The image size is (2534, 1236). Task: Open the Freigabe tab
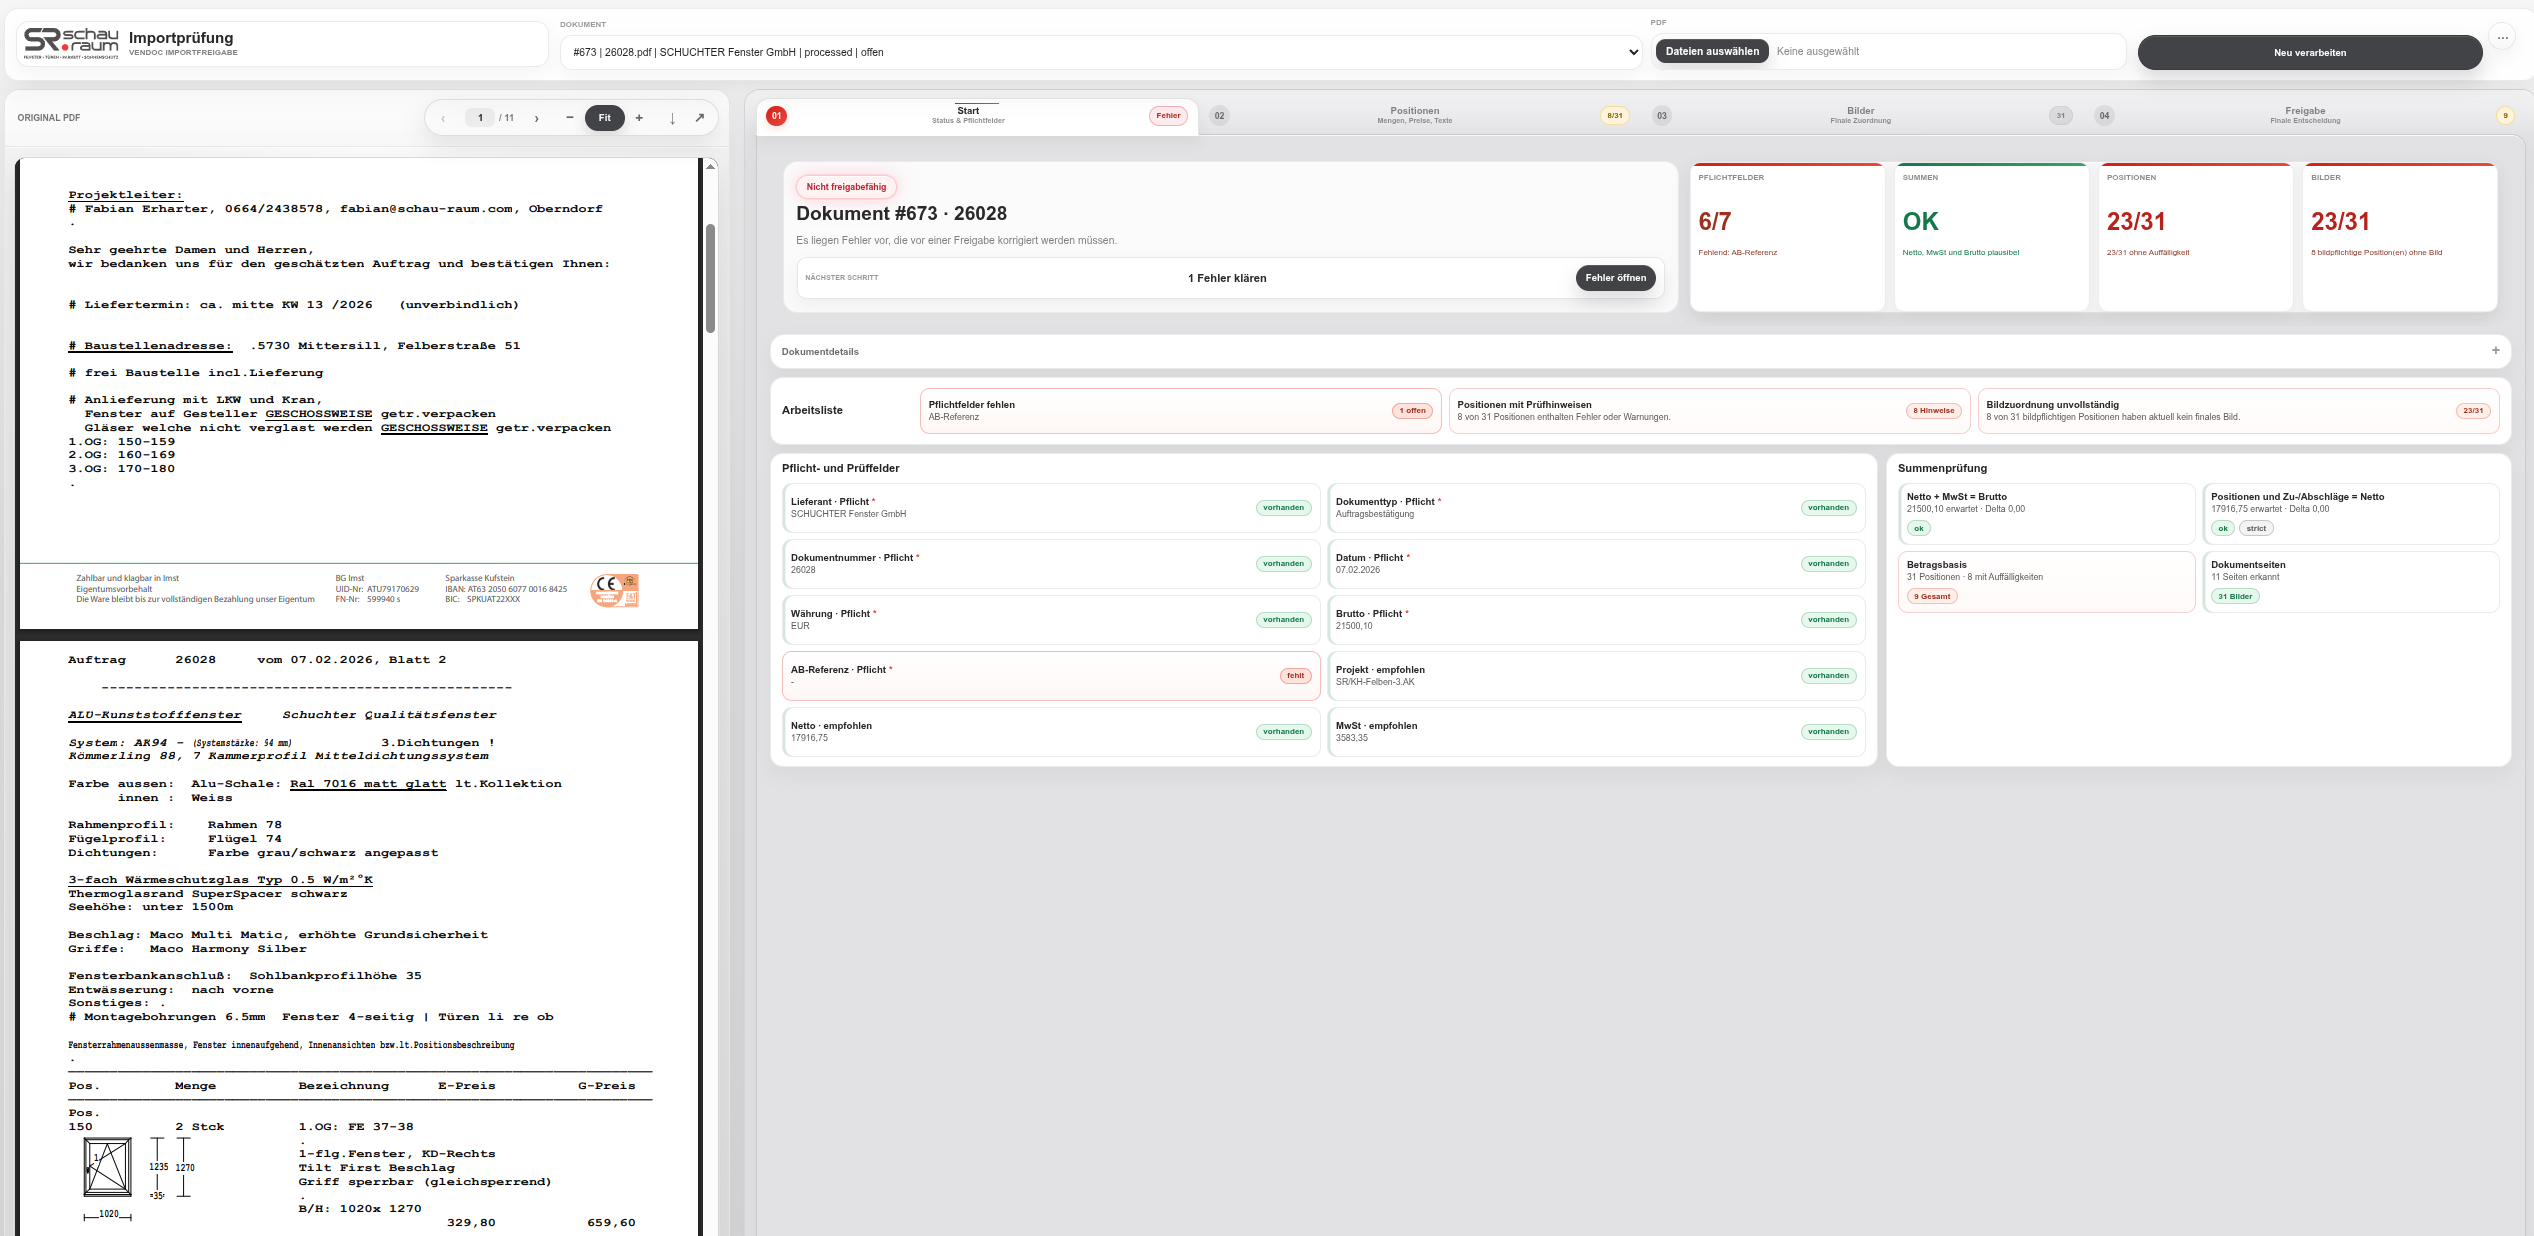point(2305,116)
